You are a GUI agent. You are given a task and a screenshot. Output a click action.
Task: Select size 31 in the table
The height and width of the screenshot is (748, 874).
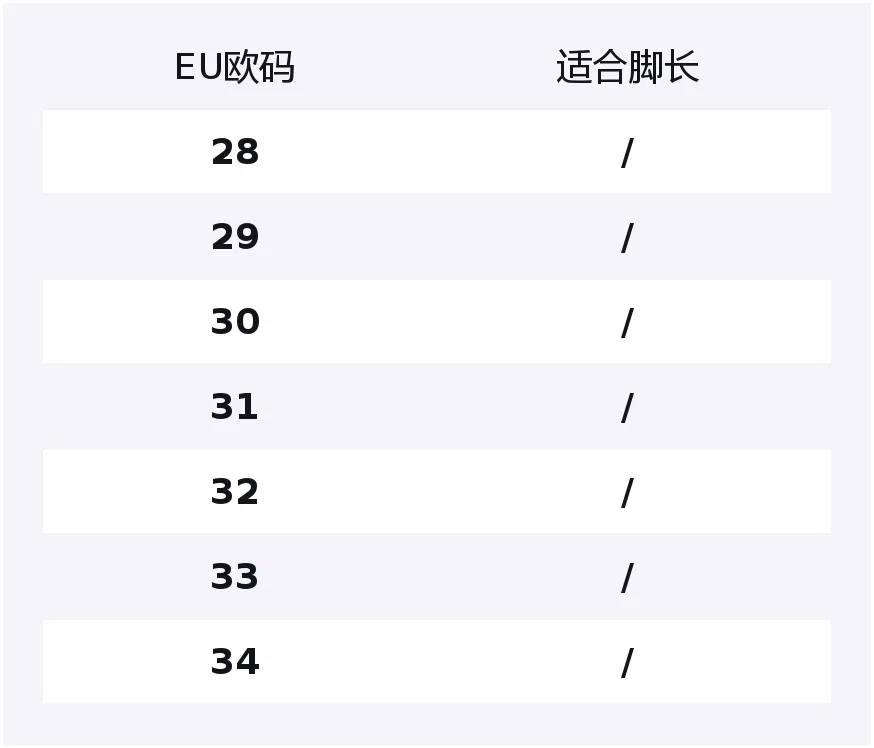[235, 406]
